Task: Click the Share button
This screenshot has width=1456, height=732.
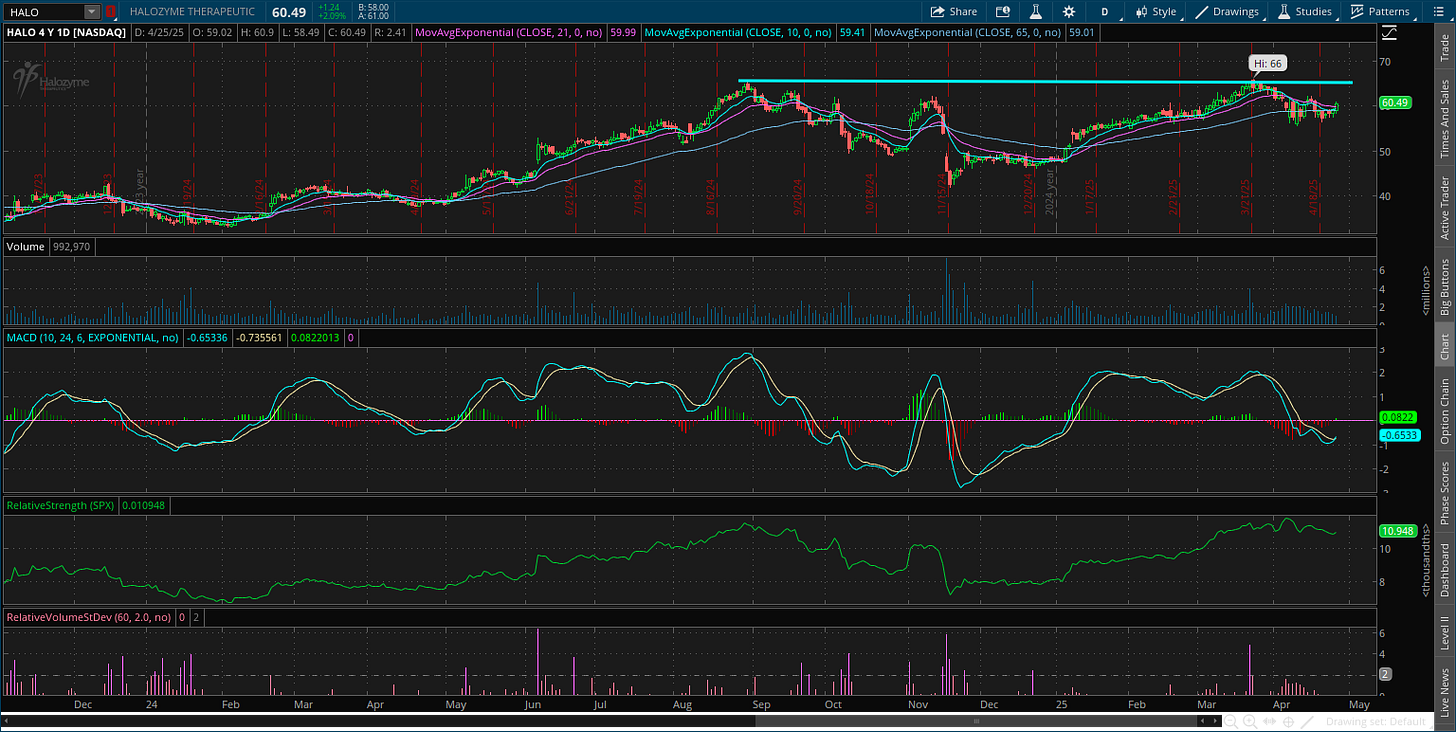Action: point(954,12)
